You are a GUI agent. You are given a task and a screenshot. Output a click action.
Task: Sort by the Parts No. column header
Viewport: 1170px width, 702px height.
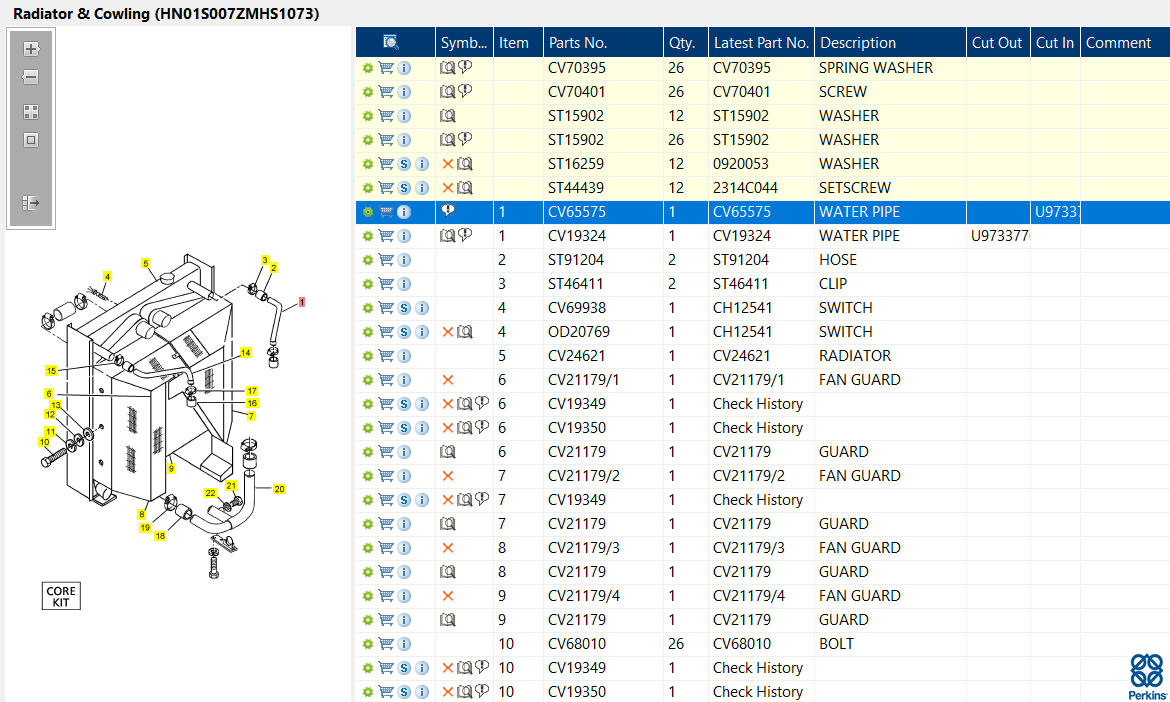tap(578, 43)
